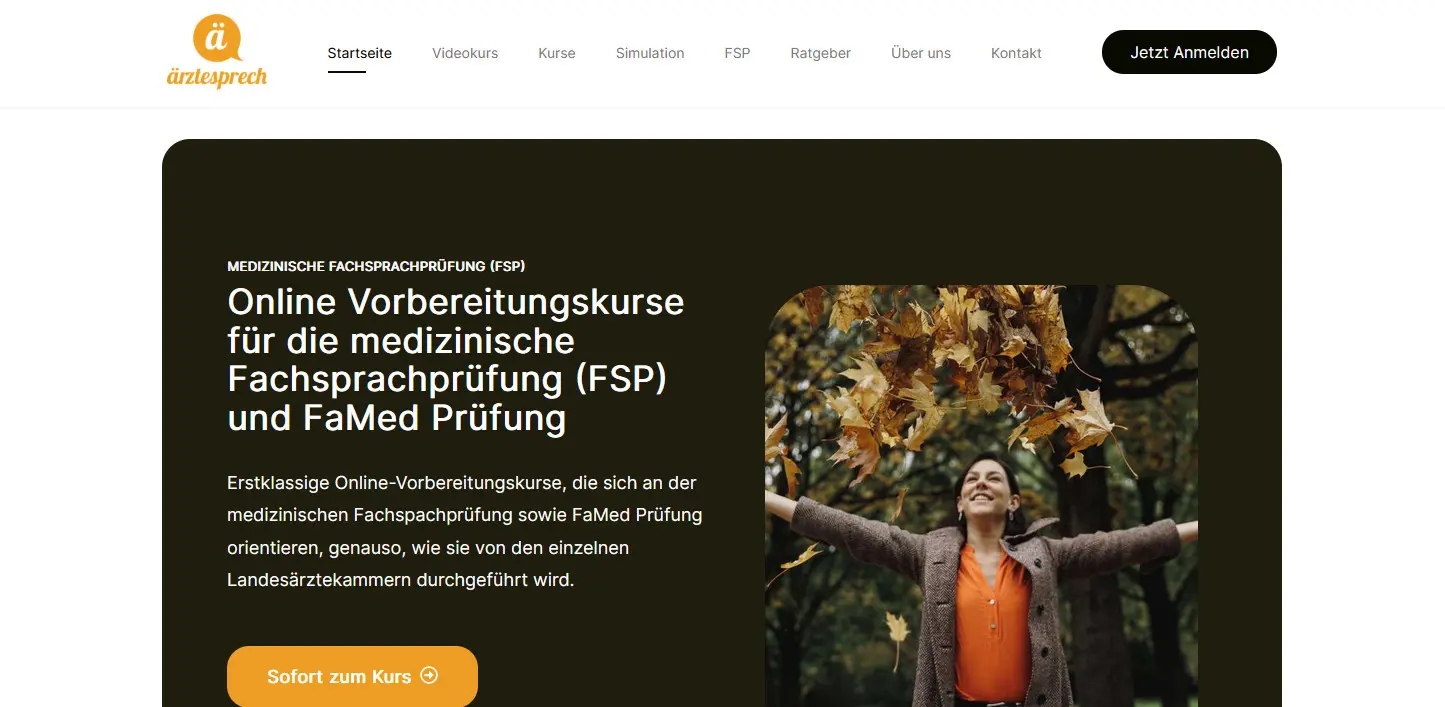Open the Kurse menu item
The width and height of the screenshot is (1445, 707).
557,53
